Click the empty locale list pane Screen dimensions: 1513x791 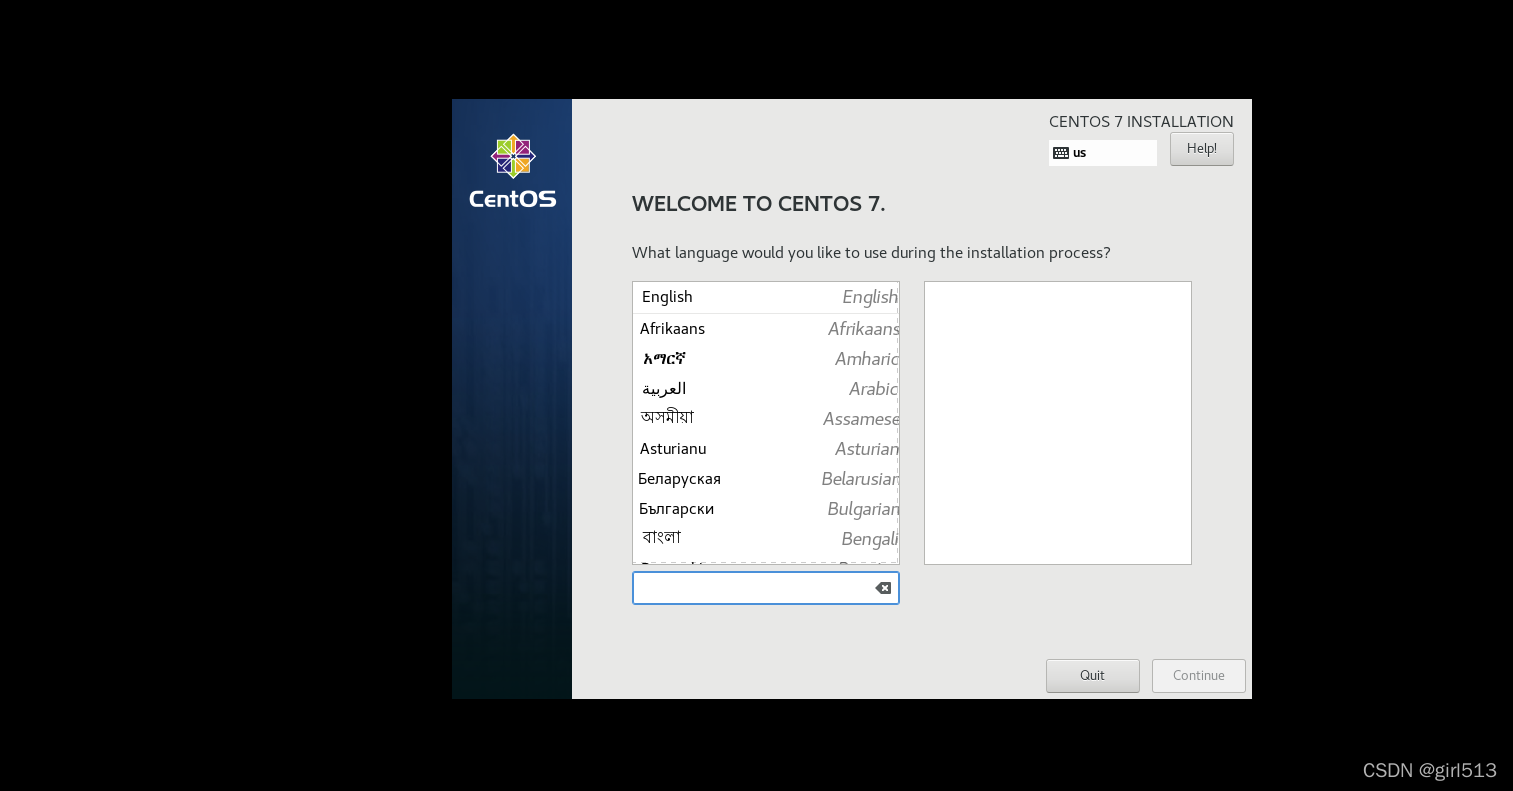click(1057, 423)
